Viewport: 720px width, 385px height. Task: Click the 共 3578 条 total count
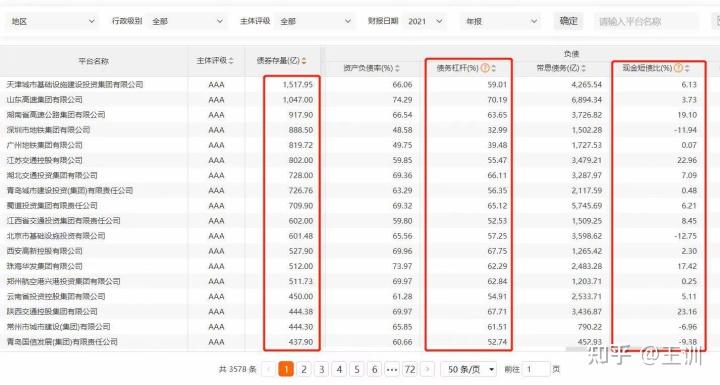(x=237, y=369)
